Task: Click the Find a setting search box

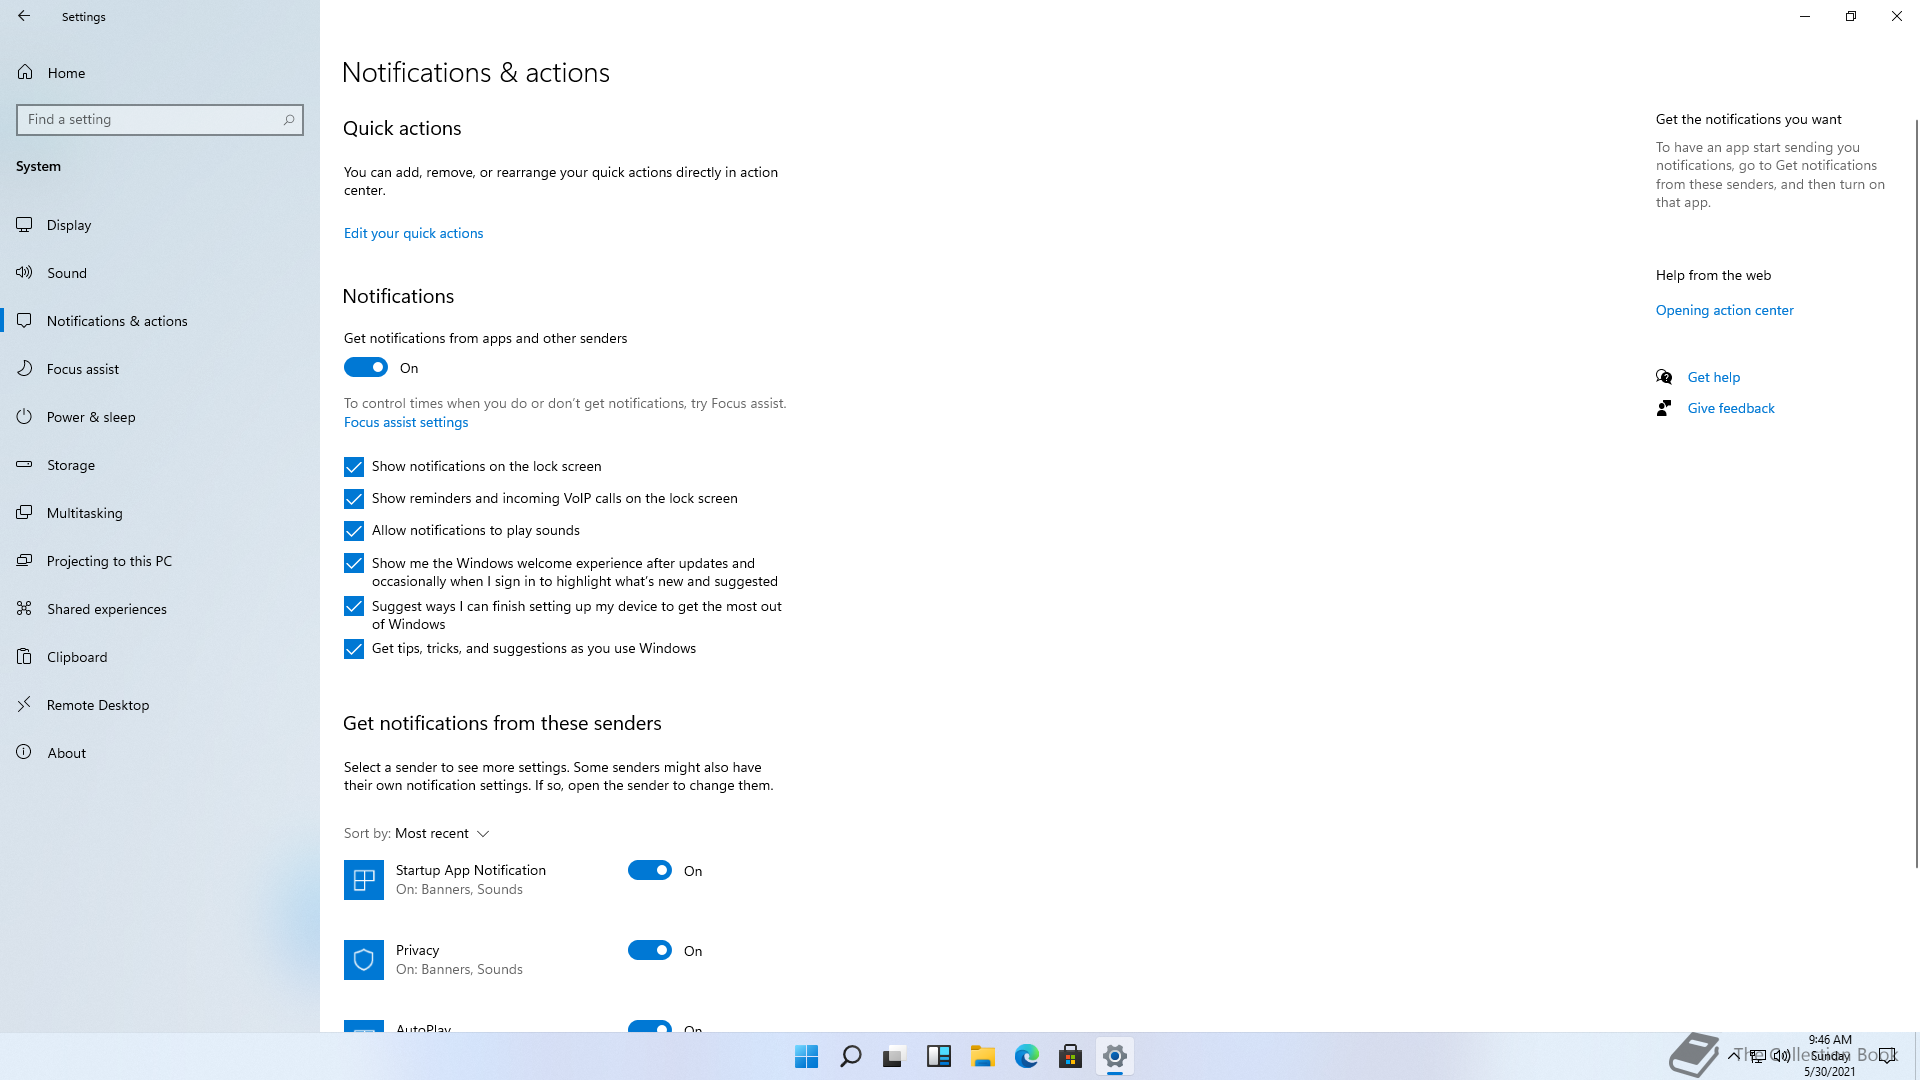Action: 160,119
